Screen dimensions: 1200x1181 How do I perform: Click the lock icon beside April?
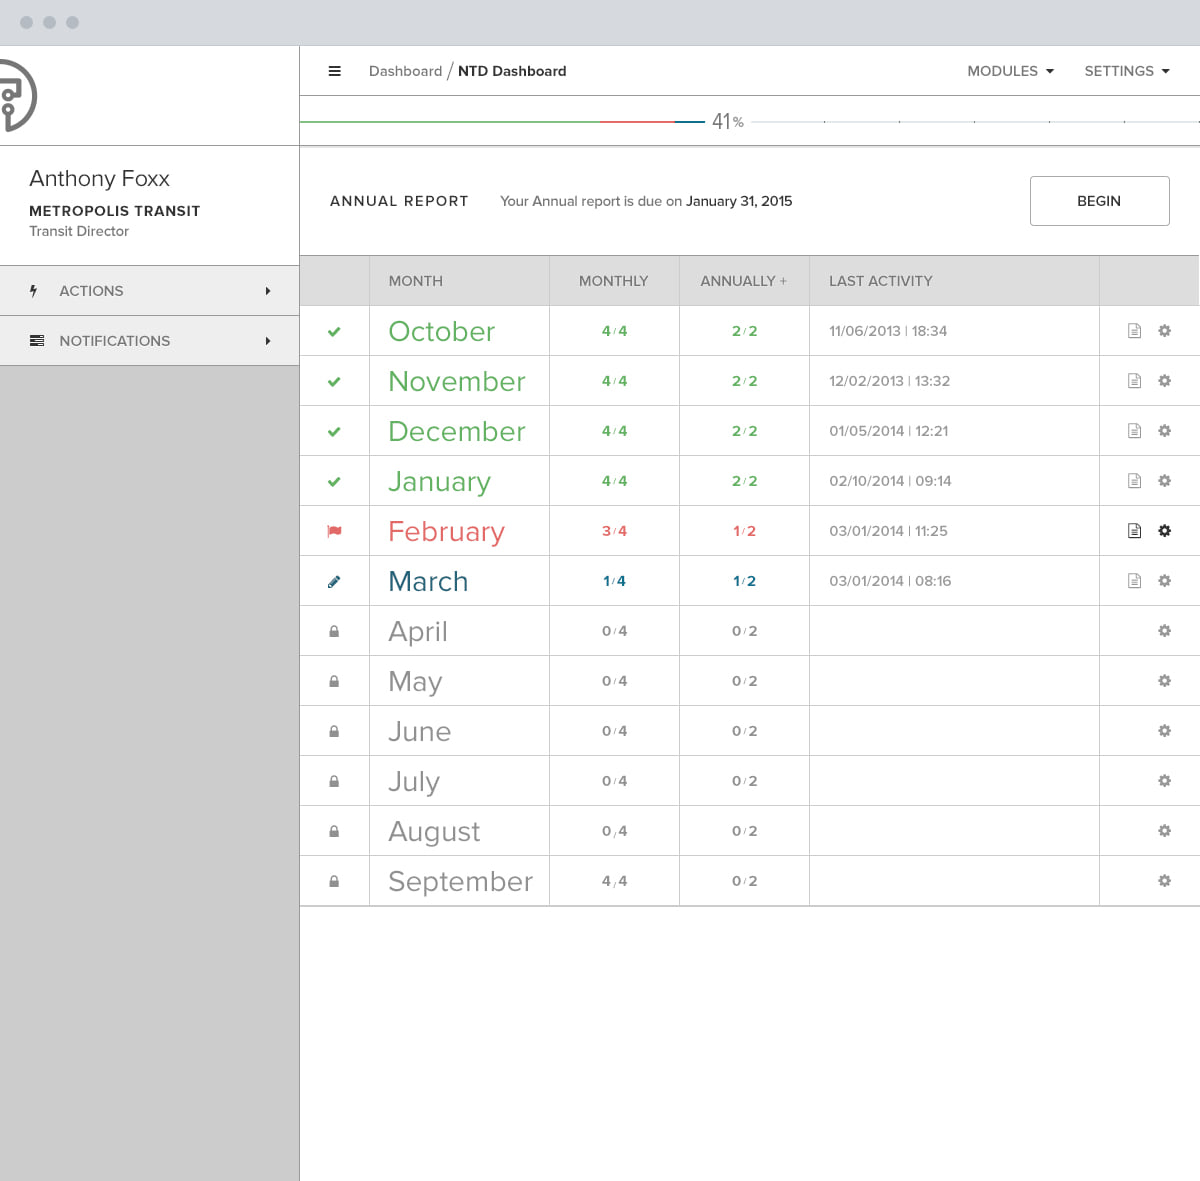334,631
